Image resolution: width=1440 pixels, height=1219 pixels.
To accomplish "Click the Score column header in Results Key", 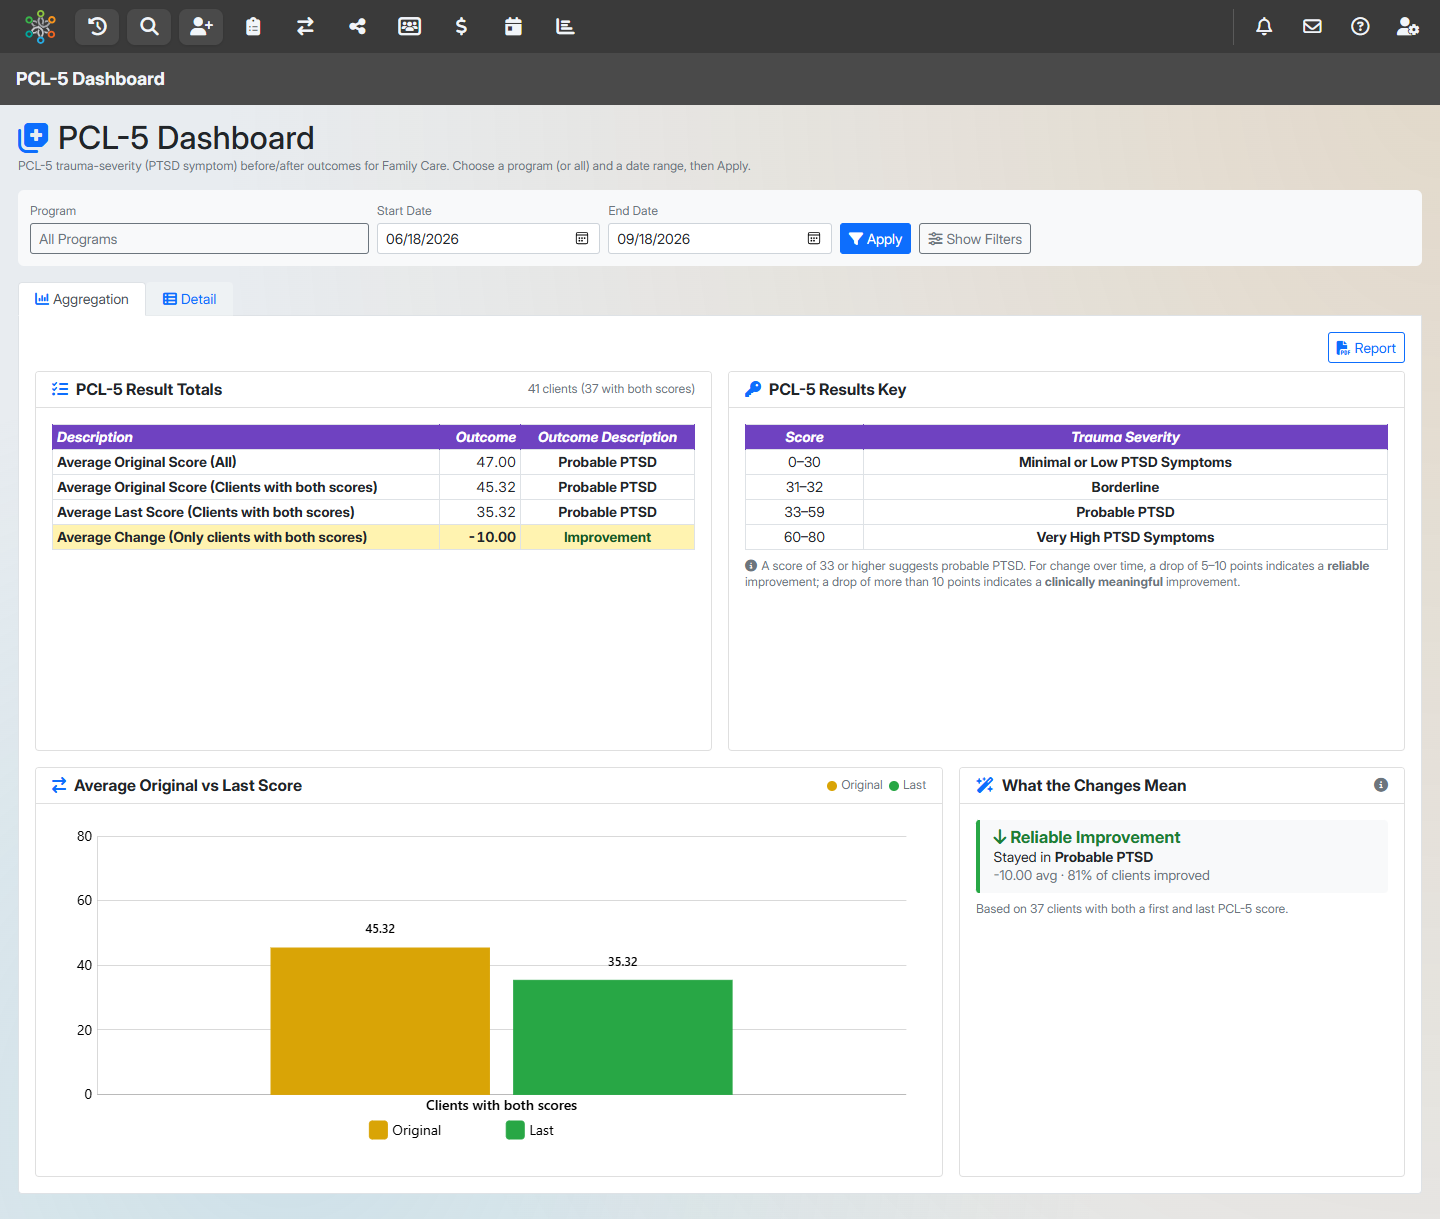I will [804, 437].
